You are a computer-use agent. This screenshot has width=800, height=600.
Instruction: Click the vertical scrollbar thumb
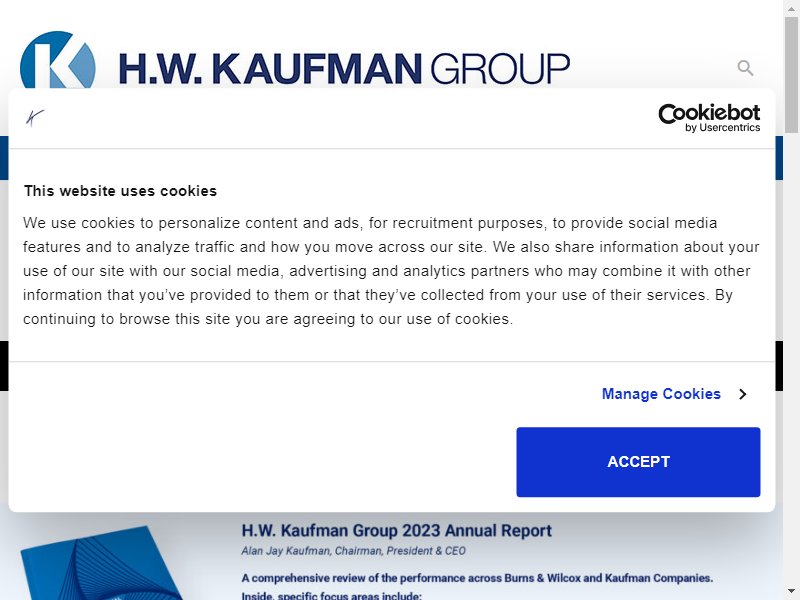[x=791, y=74]
